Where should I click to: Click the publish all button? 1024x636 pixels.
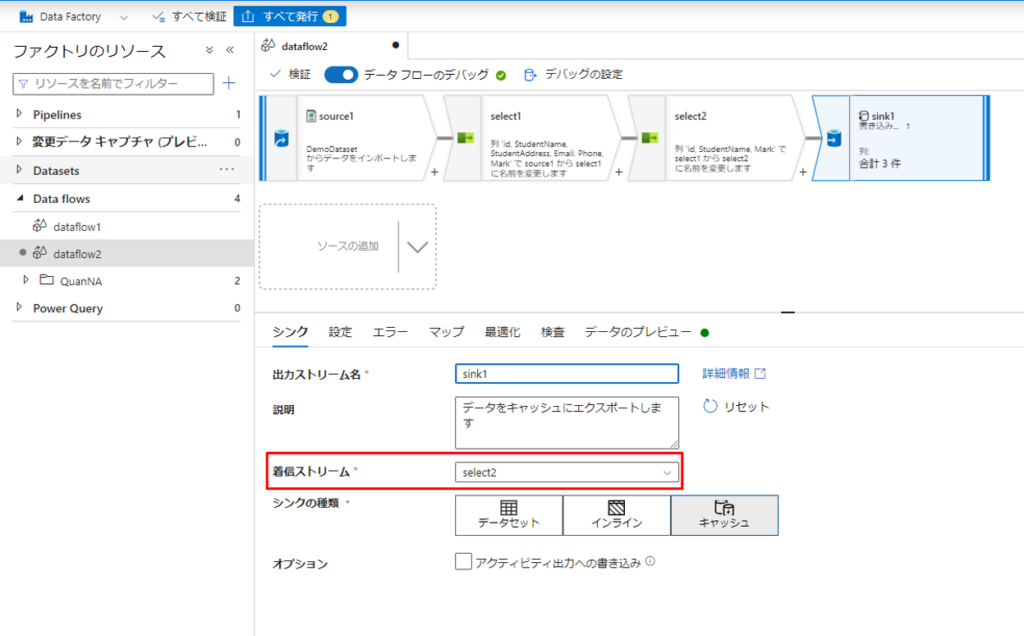point(289,17)
